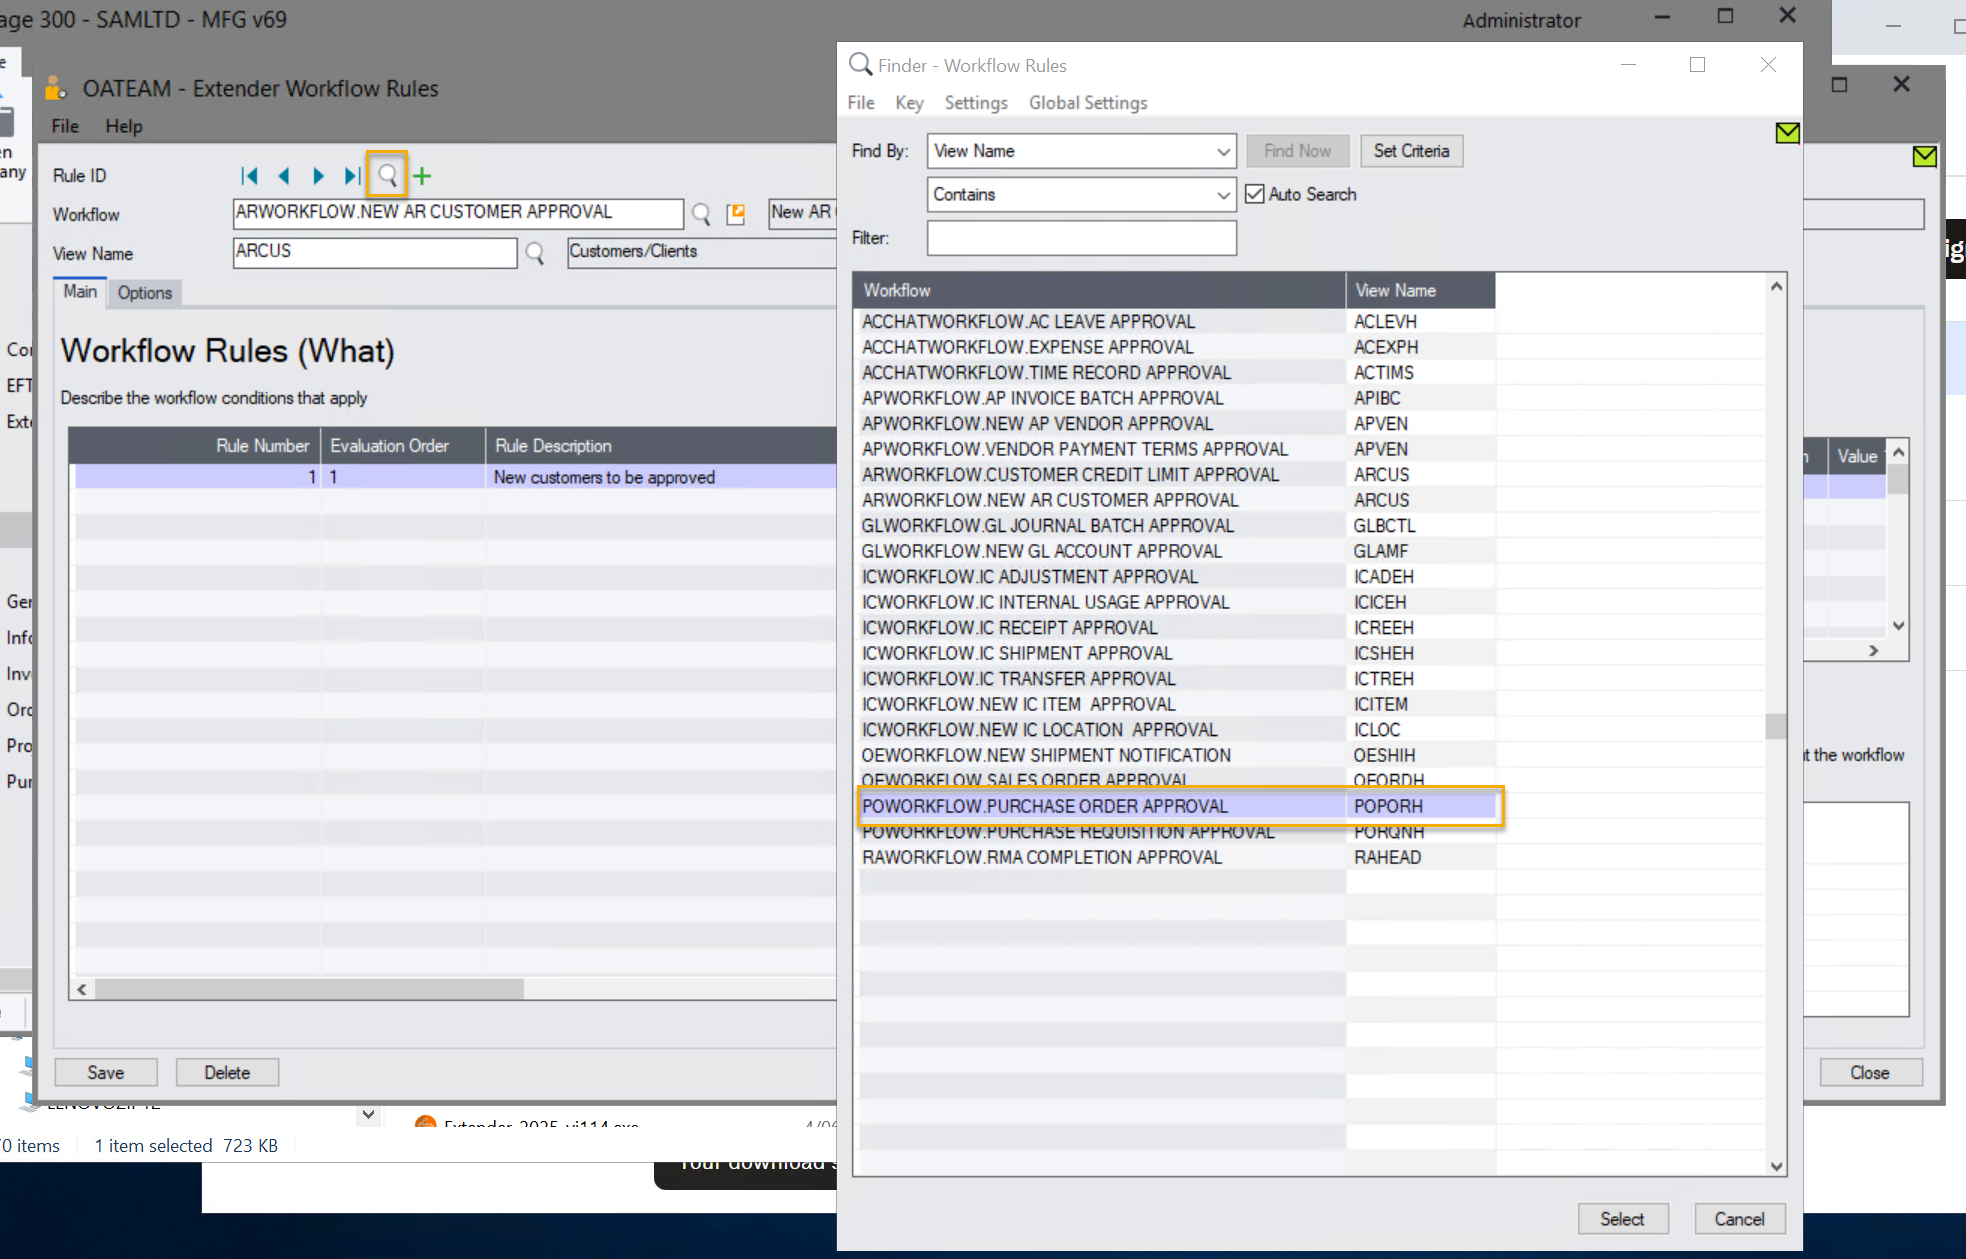Viewport: 1966px width, 1259px height.
Task: Add new rule with green plus
Action: pyautogui.click(x=423, y=176)
